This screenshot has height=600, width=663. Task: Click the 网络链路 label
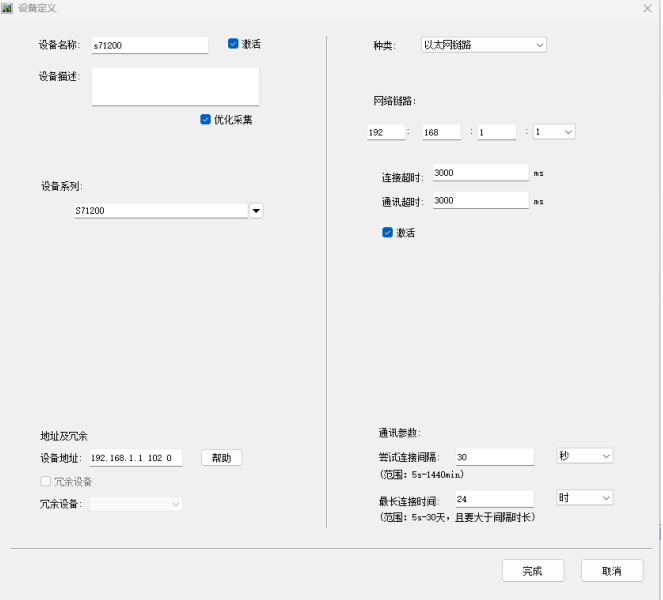[x=395, y=101]
